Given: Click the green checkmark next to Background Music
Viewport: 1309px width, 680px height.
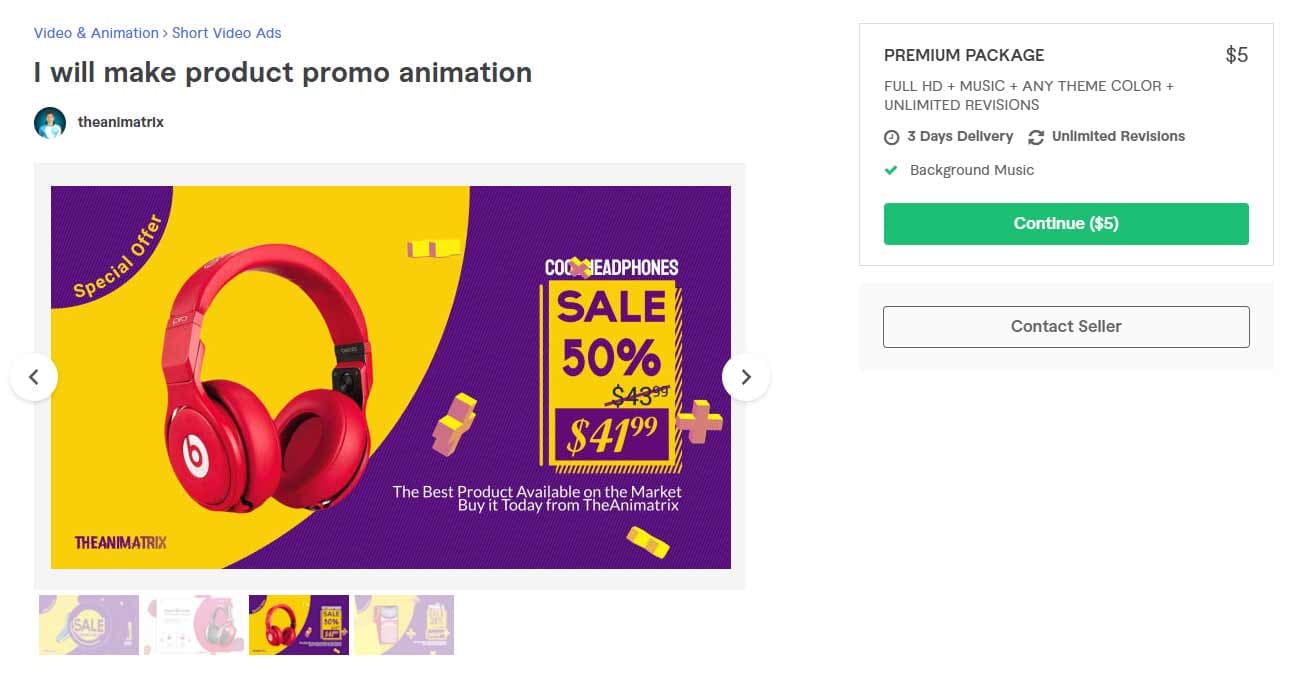Looking at the screenshot, I should point(891,170).
